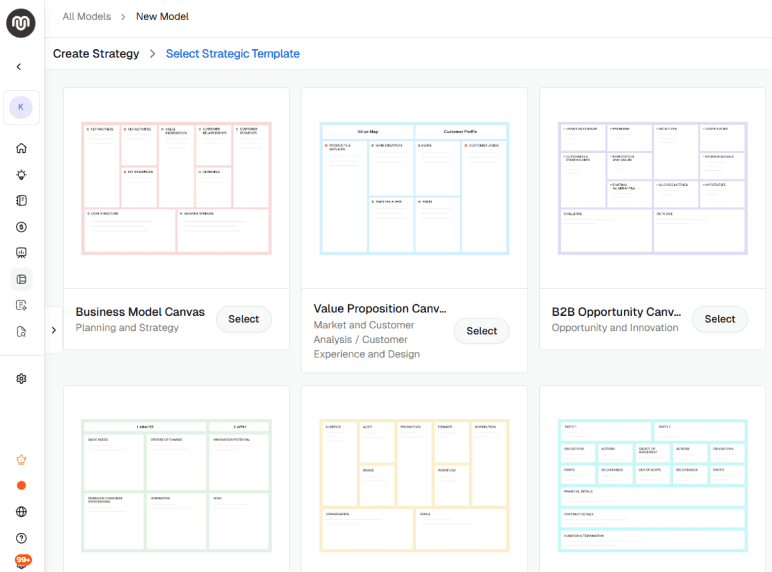
Task: Open the K user avatar menu
Action: (x=21, y=107)
